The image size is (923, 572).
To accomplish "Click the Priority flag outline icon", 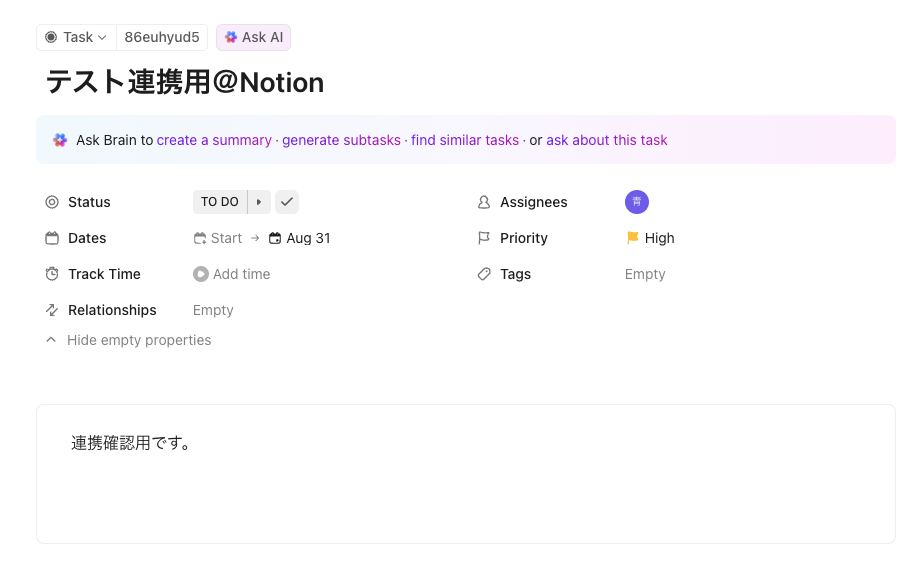I will point(484,238).
